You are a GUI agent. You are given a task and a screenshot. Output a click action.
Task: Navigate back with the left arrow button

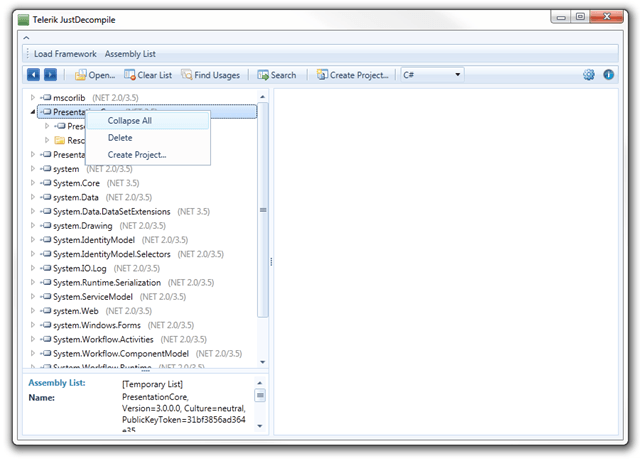(33, 75)
